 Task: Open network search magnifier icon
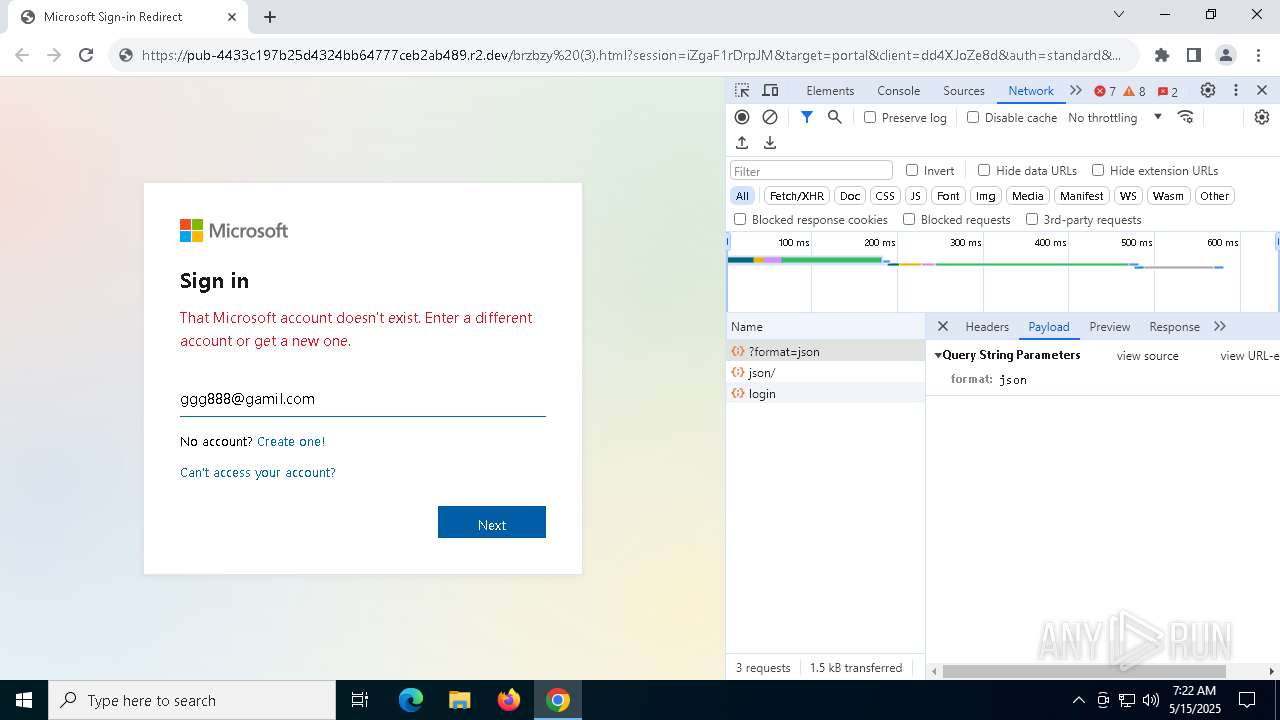pyautogui.click(x=835, y=117)
